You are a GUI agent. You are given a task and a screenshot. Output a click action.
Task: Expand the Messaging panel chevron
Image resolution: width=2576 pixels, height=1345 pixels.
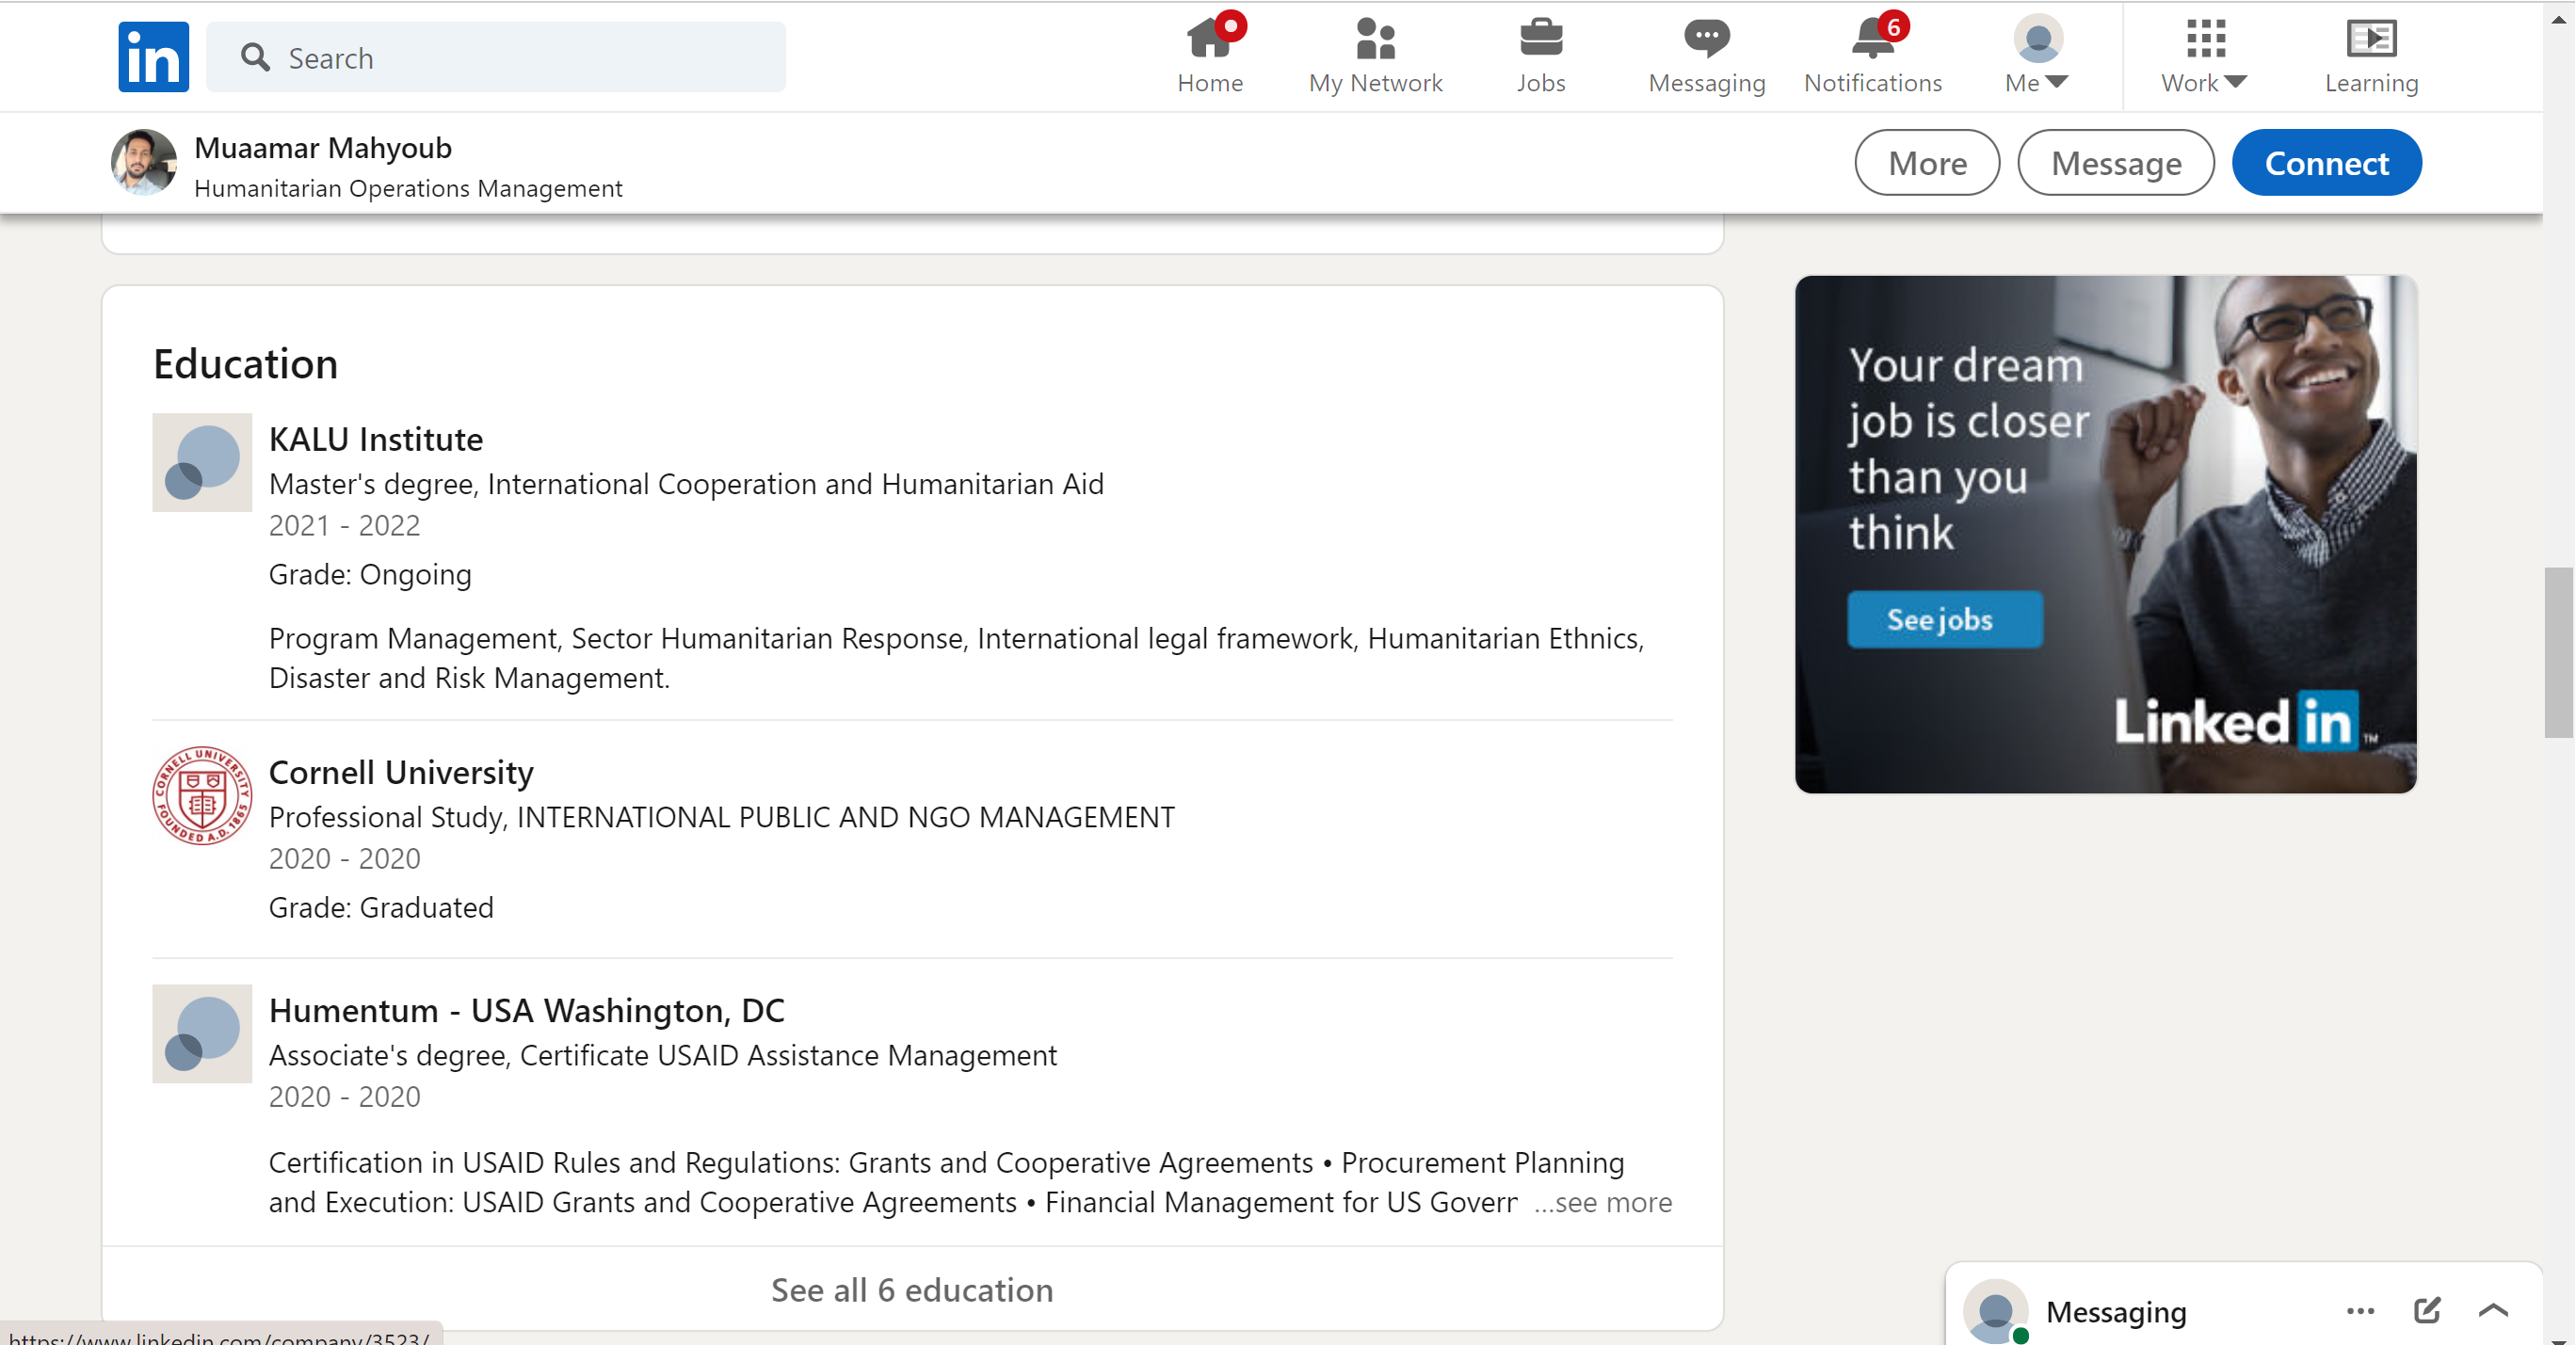click(x=2494, y=1310)
